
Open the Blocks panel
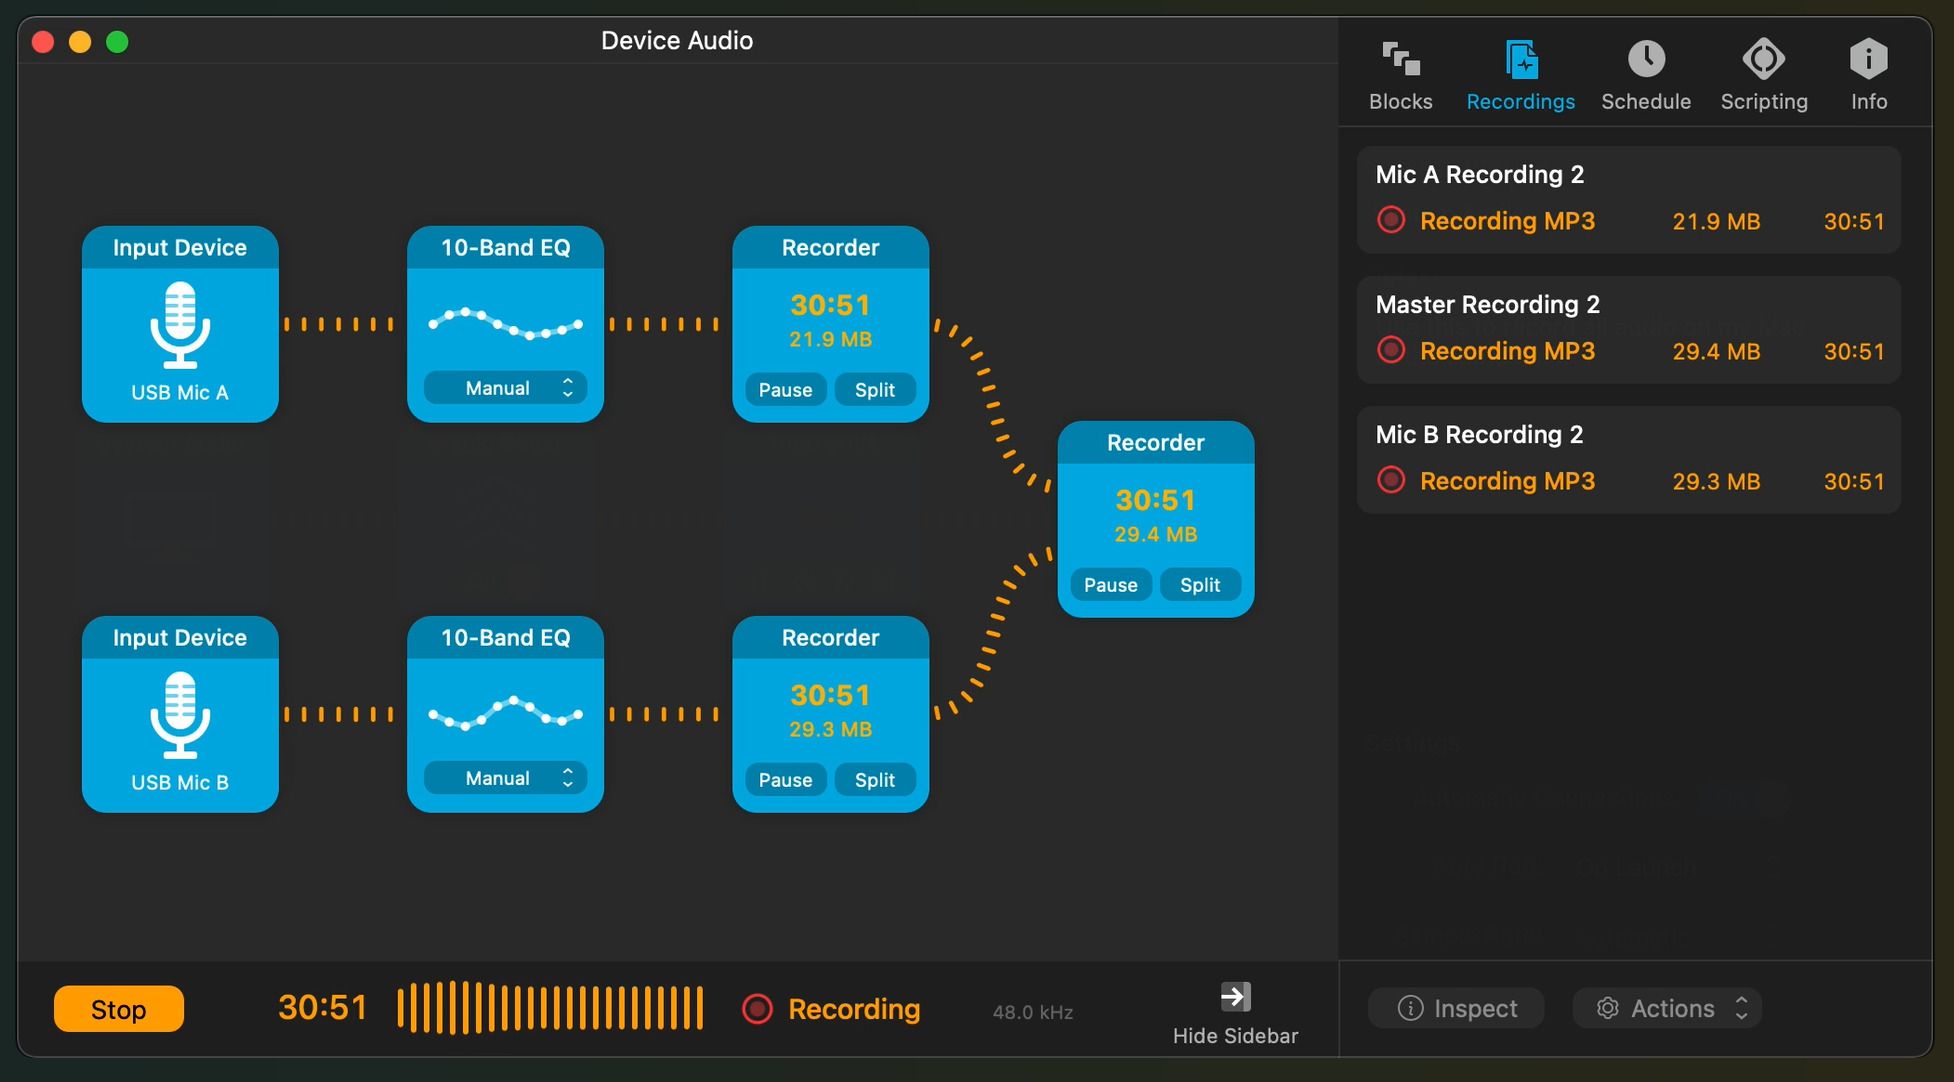point(1399,70)
